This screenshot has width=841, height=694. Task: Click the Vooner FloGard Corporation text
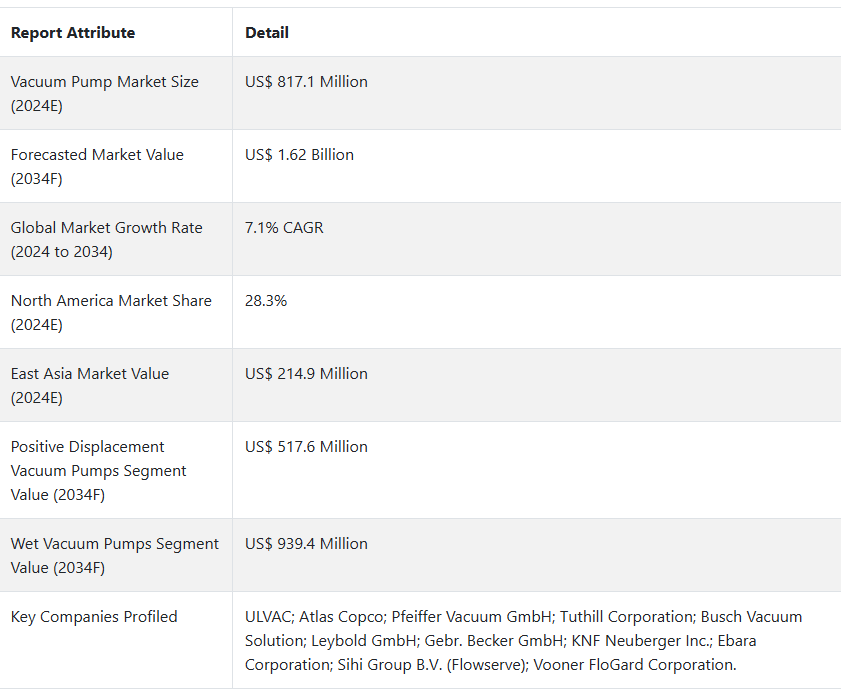pyautogui.click(x=635, y=665)
